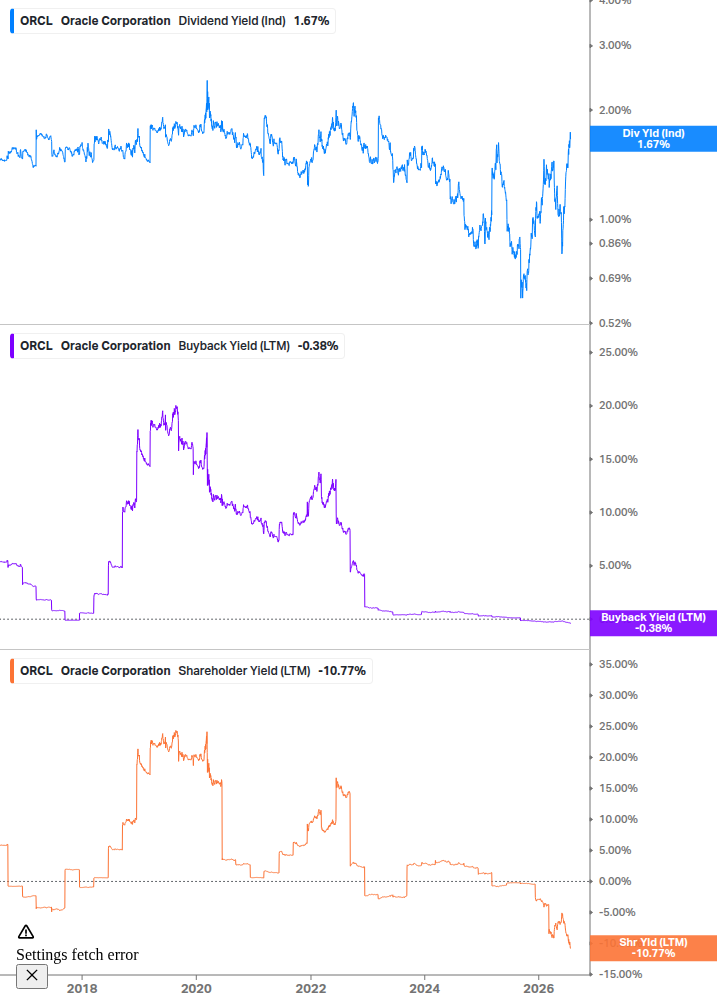Screen dimensions: 717x1005
Task: Click the purple color bar of the Buyback Yield legend
Action: coord(12,346)
